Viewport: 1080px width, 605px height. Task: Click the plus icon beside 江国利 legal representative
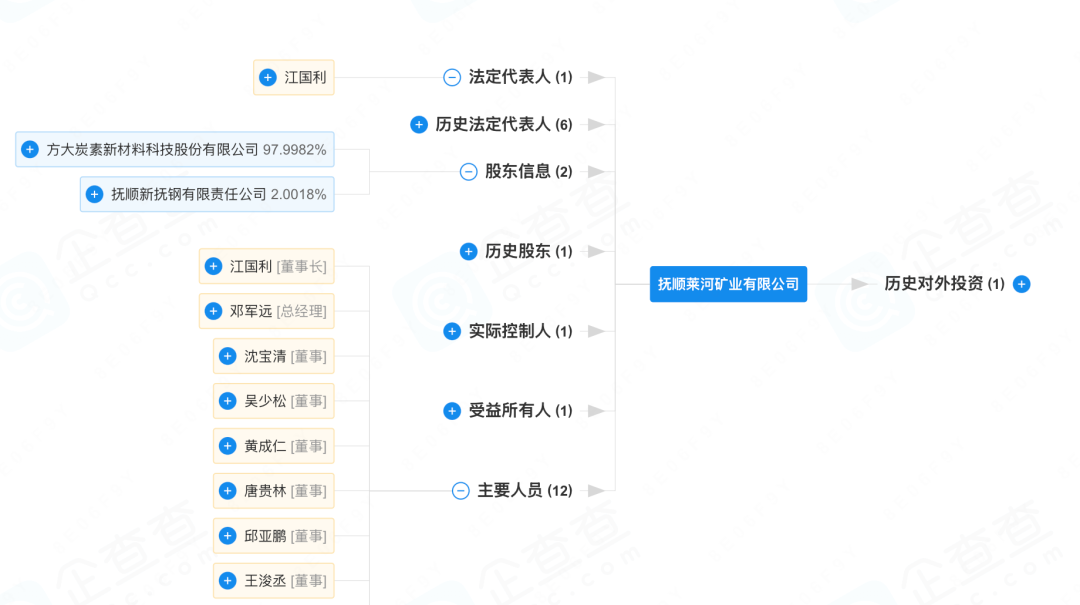(268, 77)
